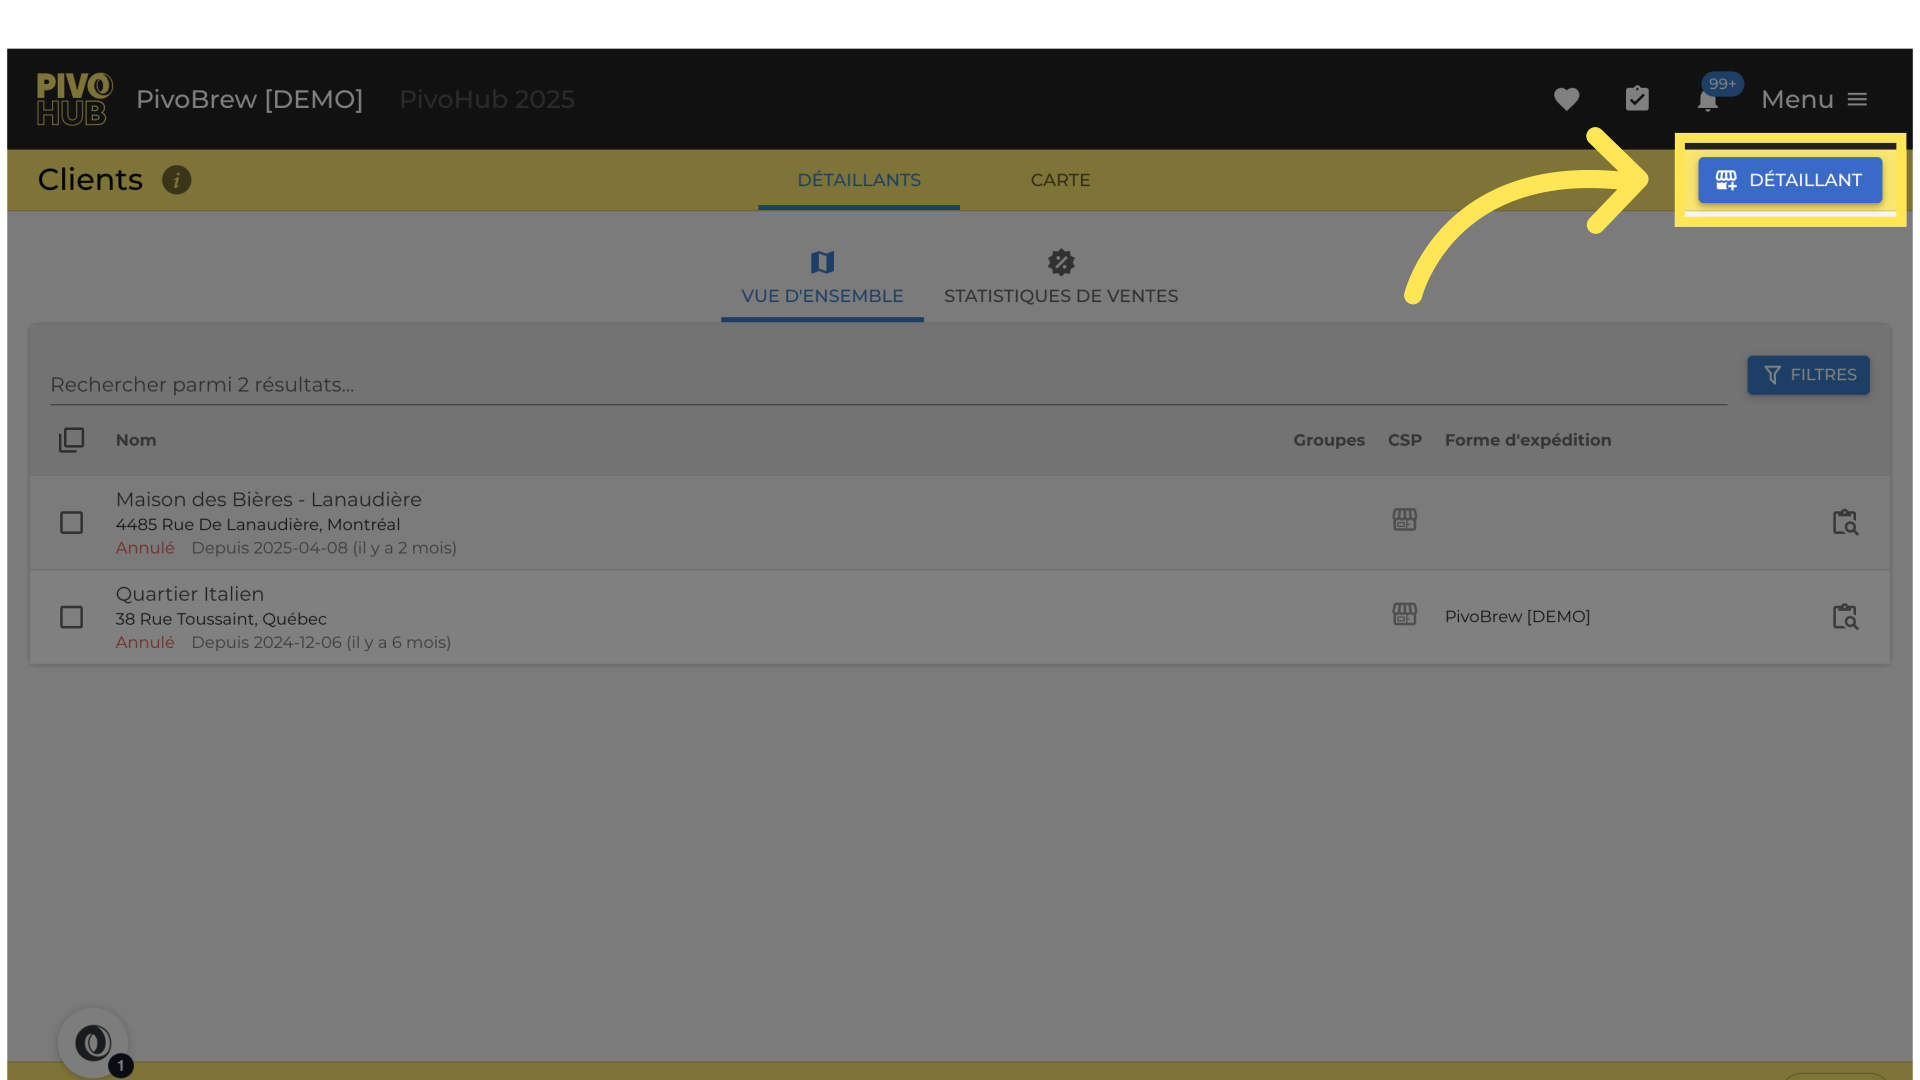Click store icon in Maison des Bières row
The width and height of the screenshot is (1920, 1080).
pos(1404,520)
